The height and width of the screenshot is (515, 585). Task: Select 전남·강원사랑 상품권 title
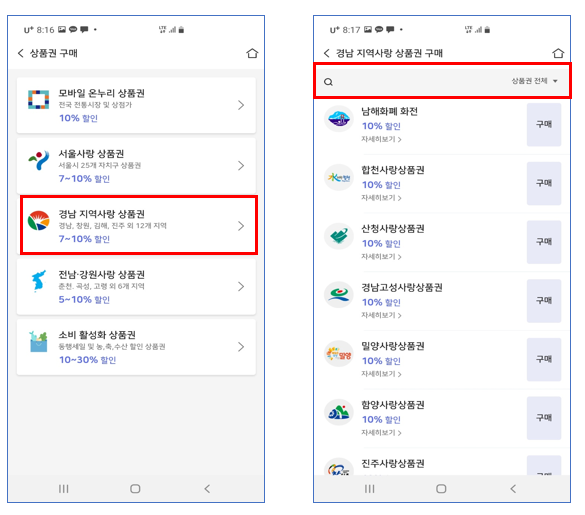coord(101,274)
